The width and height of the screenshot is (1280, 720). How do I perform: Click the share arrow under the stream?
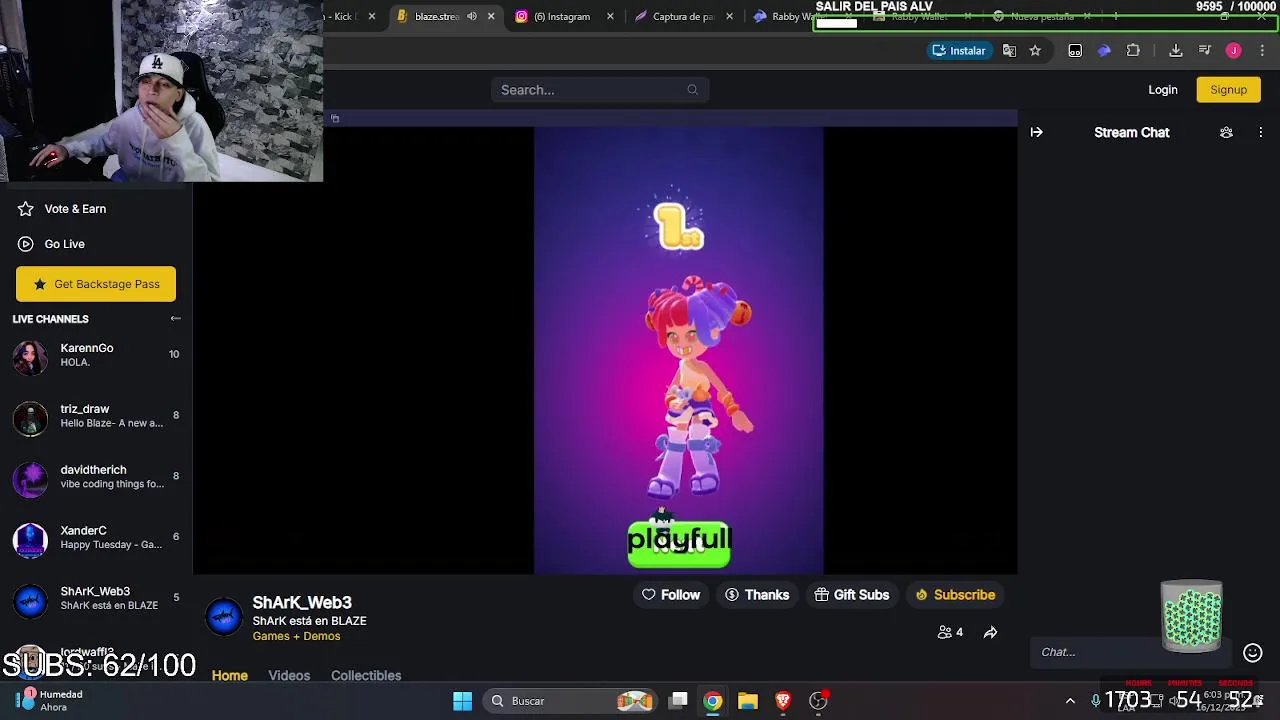coord(990,632)
